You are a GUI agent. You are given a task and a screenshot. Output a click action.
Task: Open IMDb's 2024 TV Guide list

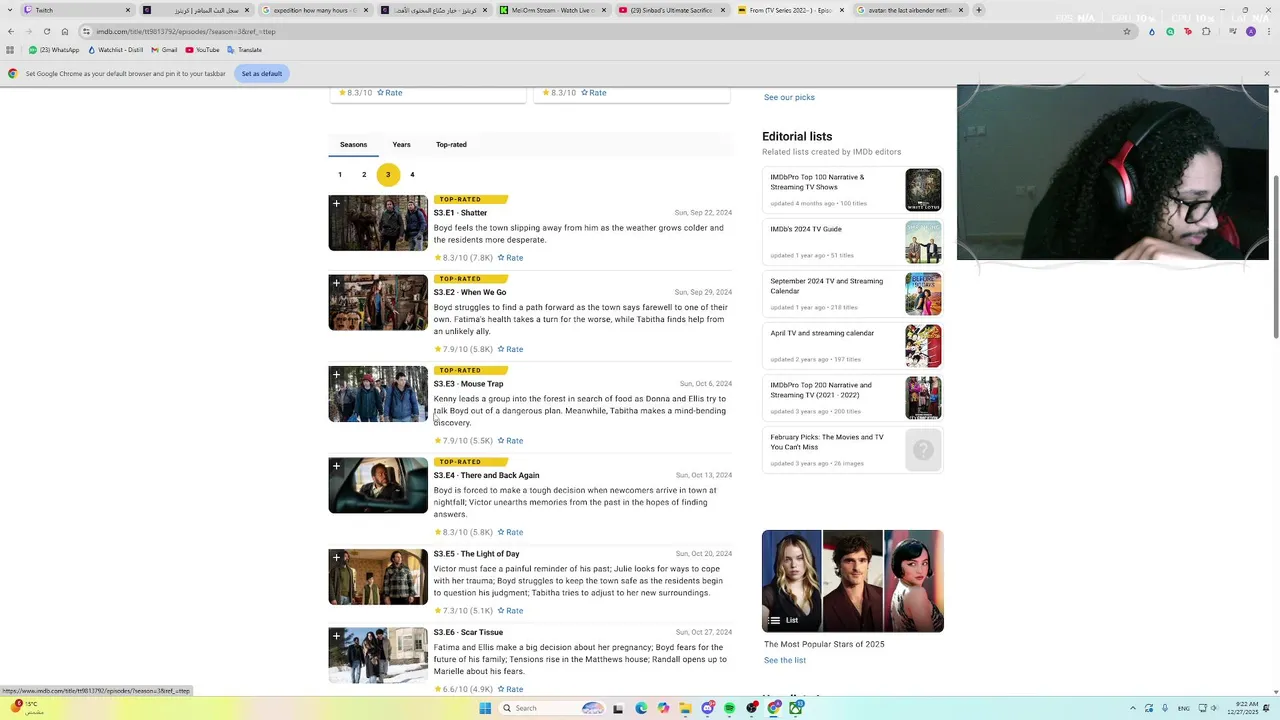[x=852, y=242]
